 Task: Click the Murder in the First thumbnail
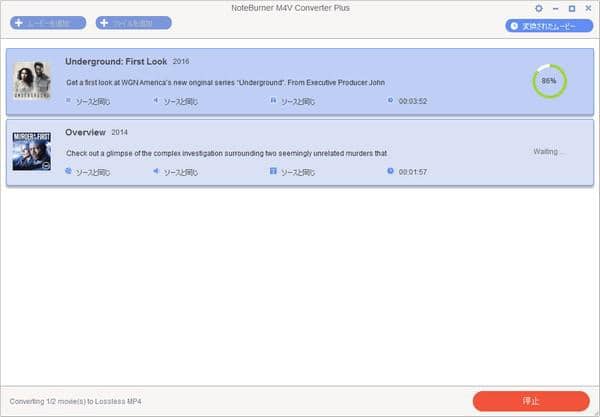32,152
